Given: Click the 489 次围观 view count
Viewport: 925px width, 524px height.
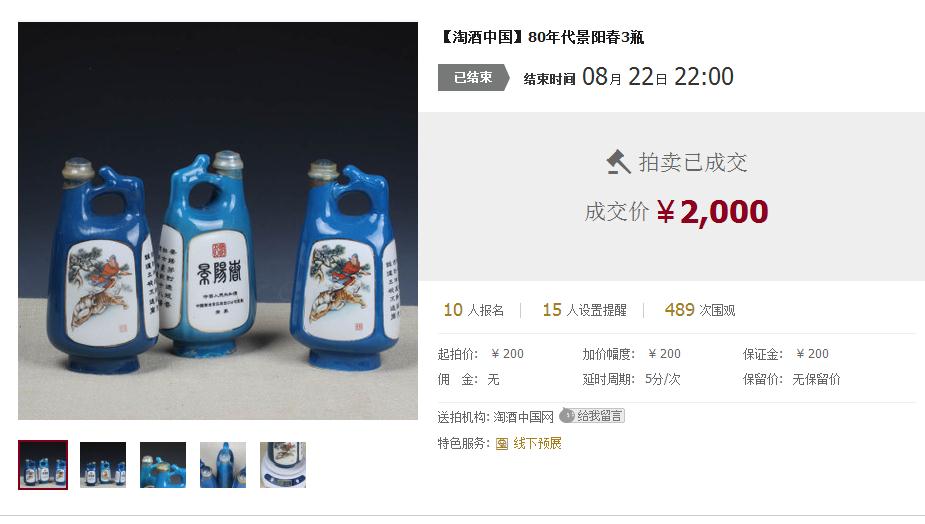Looking at the screenshot, I should pos(700,310).
